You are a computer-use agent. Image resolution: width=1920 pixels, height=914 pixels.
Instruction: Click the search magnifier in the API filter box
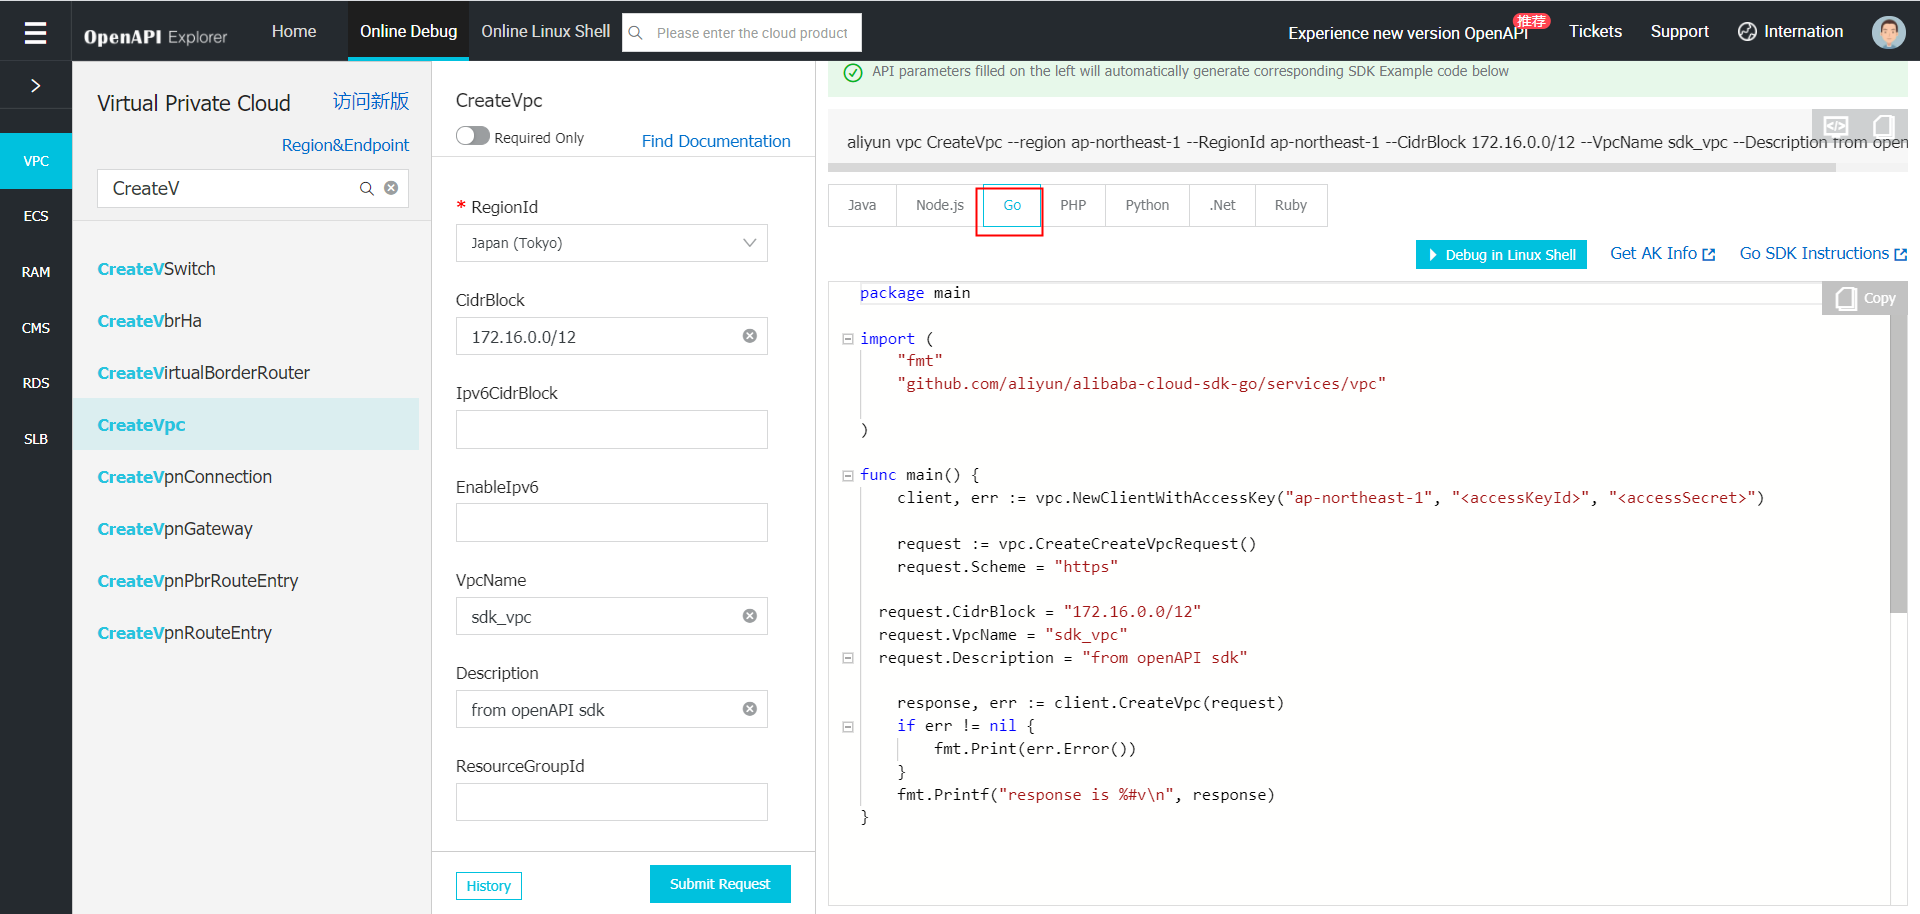click(367, 188)
